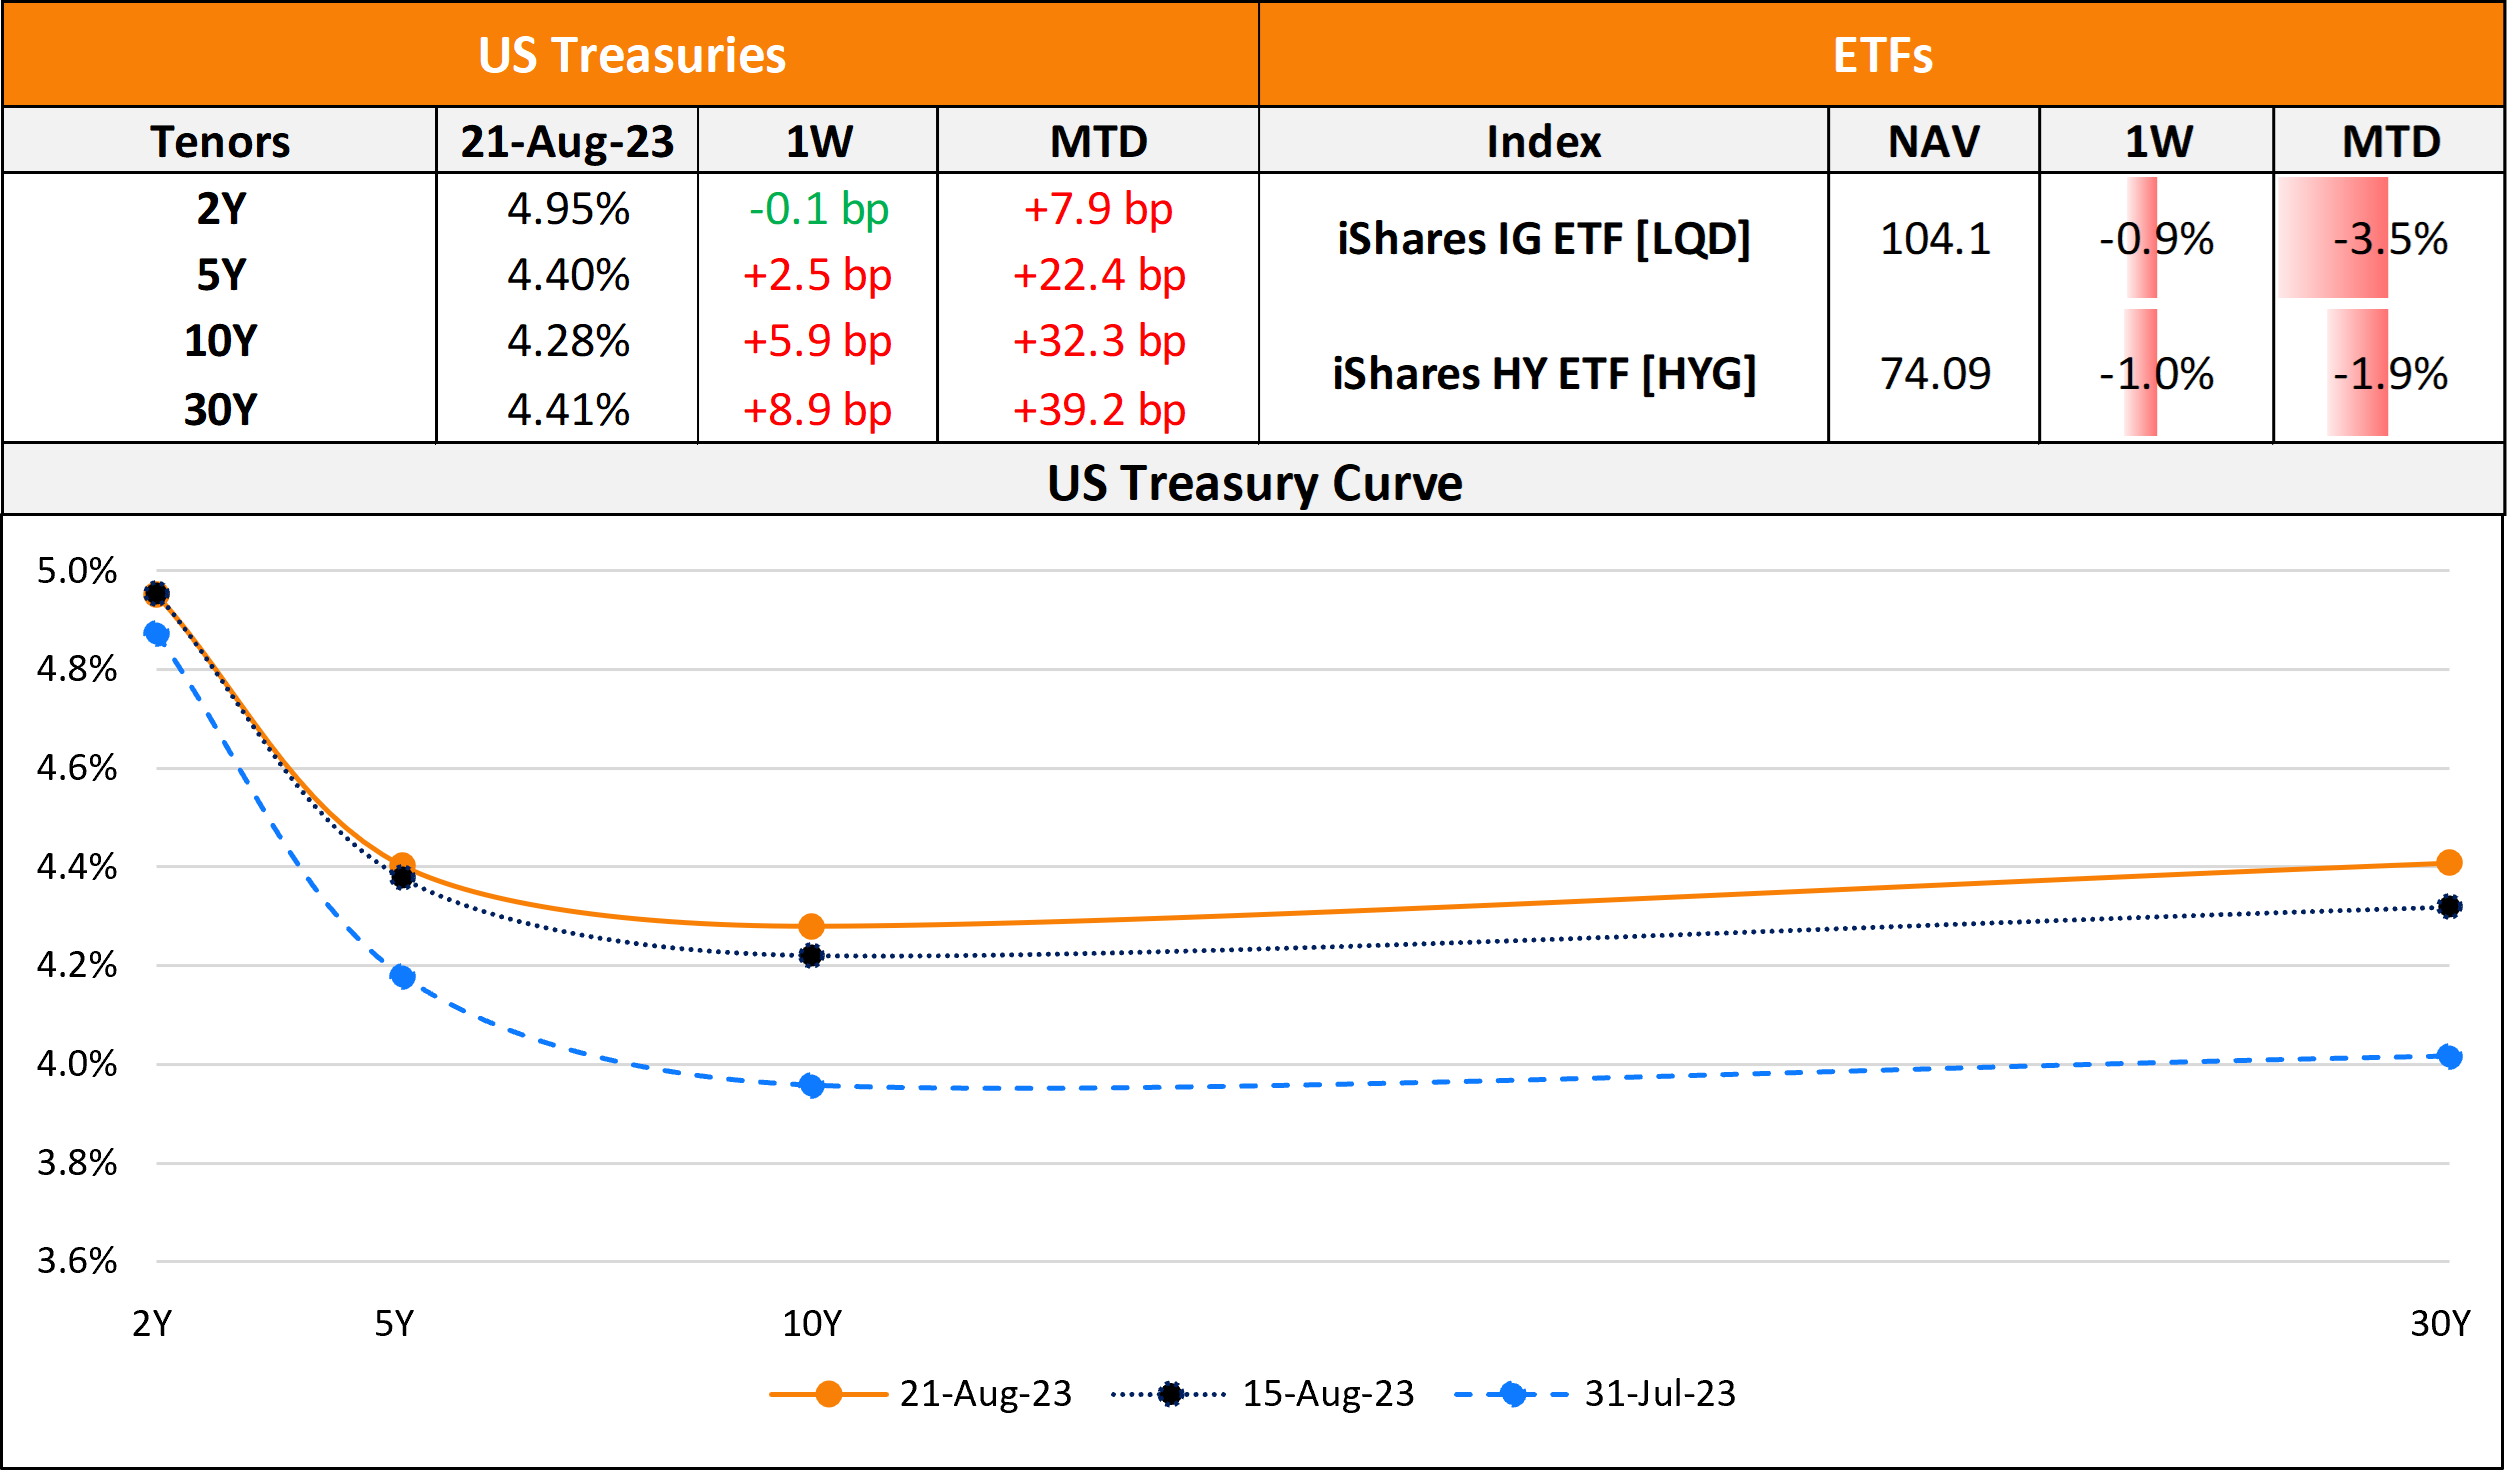This screenshot has height=1470, width=2507.
Task: Click the 30Y MTD +39.2 bp value
Action: (x=1098, y=410)
